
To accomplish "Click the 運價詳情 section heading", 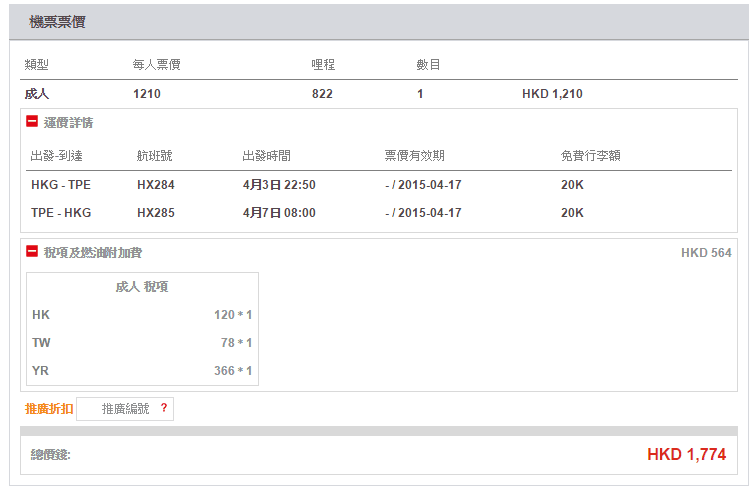I will click(x=68, y=122).
